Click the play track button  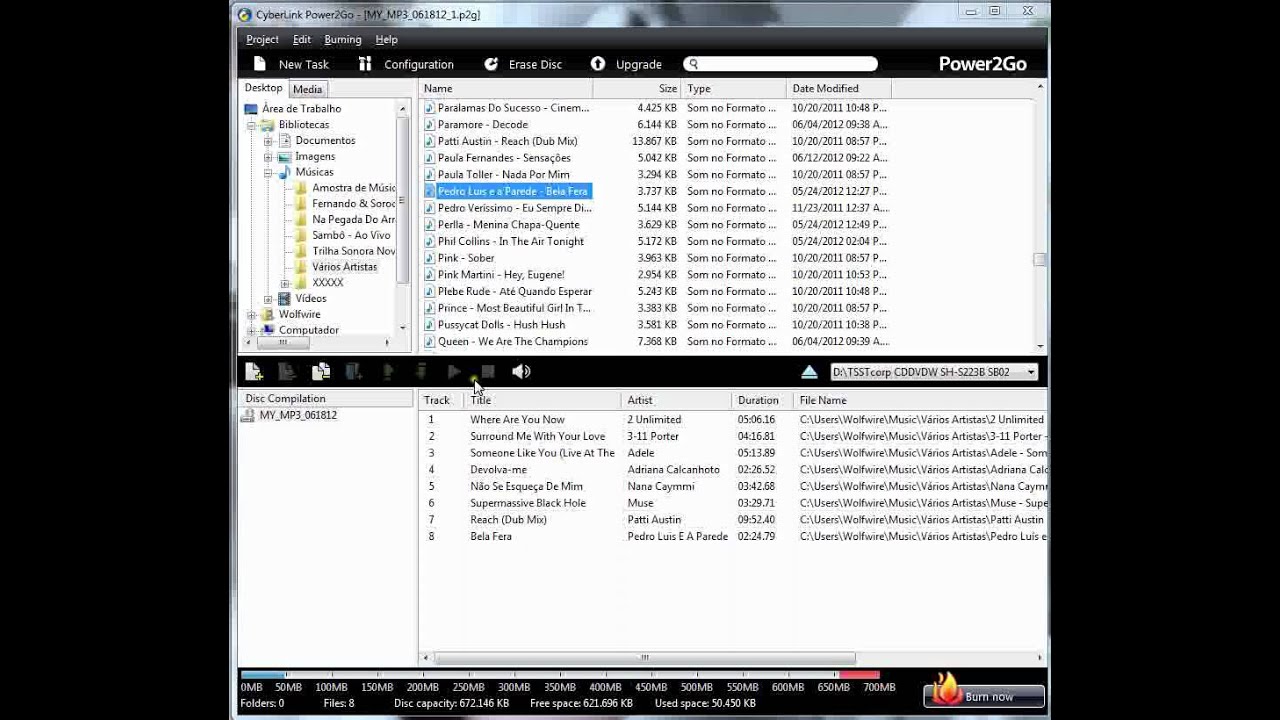[x=454, y=372]
